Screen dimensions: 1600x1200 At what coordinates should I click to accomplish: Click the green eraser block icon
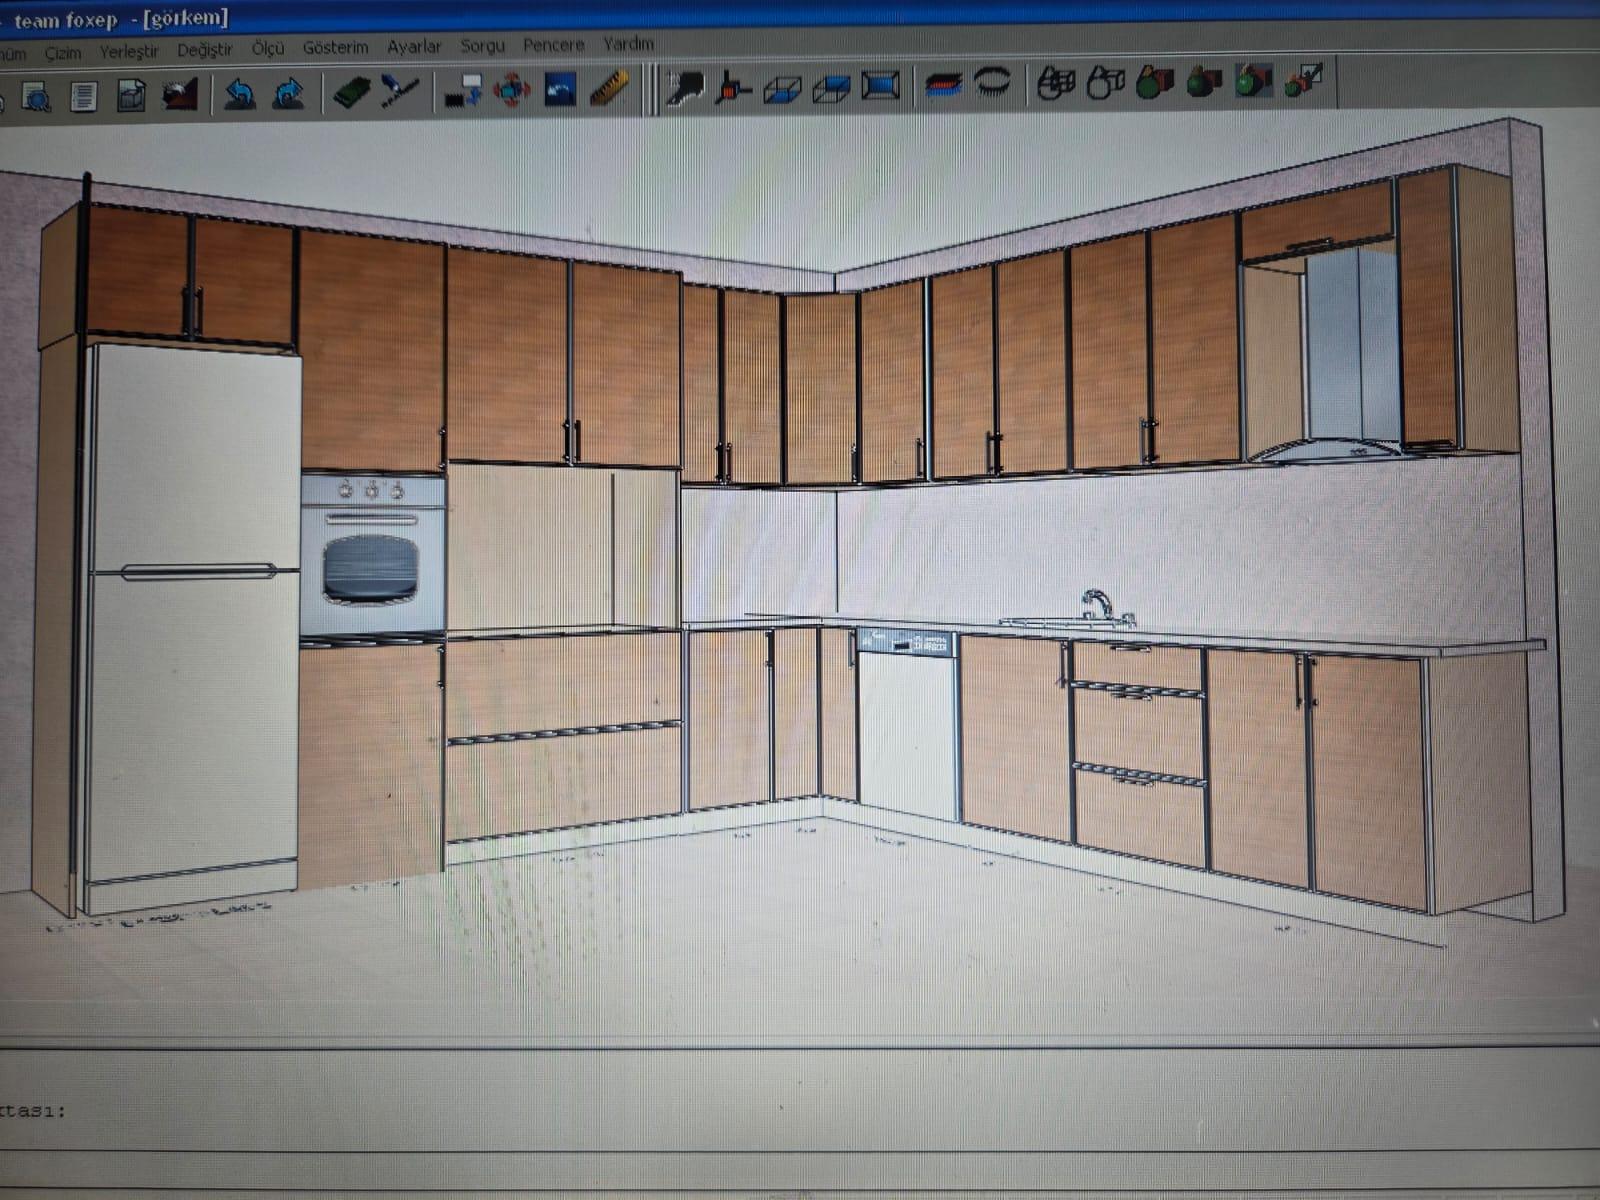tap(351, 93)
